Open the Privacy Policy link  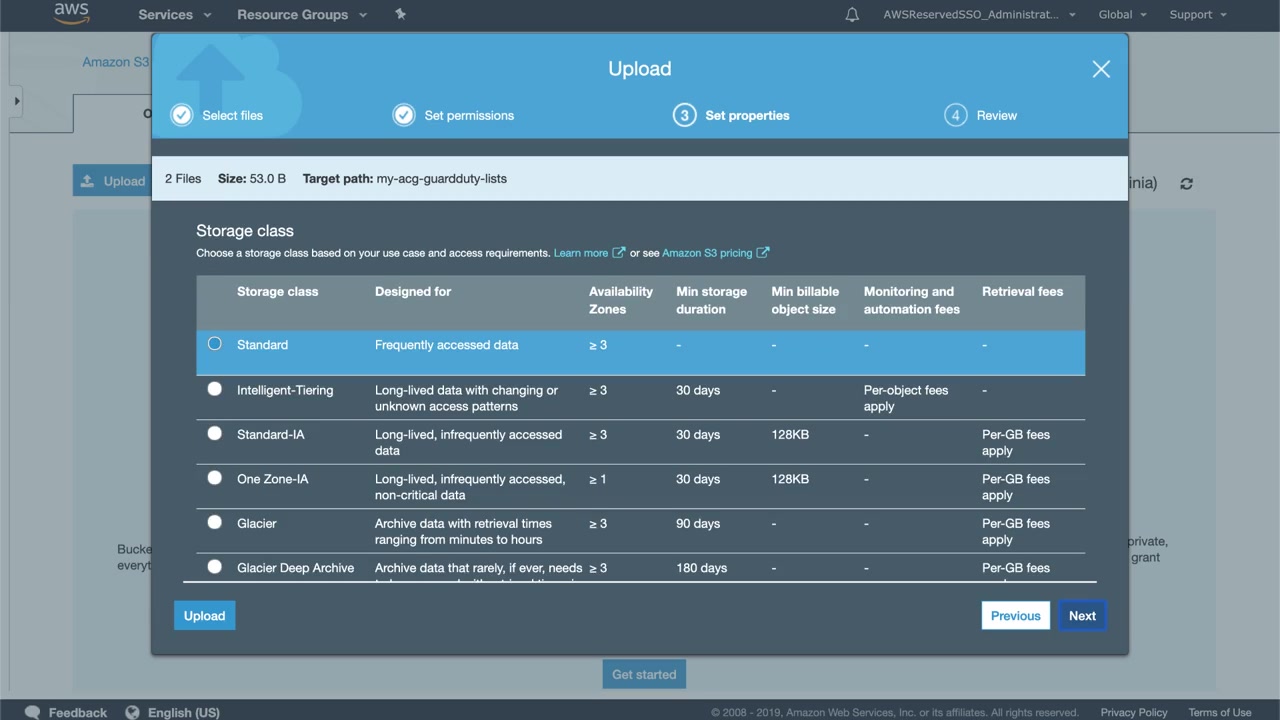(1134, 713)
